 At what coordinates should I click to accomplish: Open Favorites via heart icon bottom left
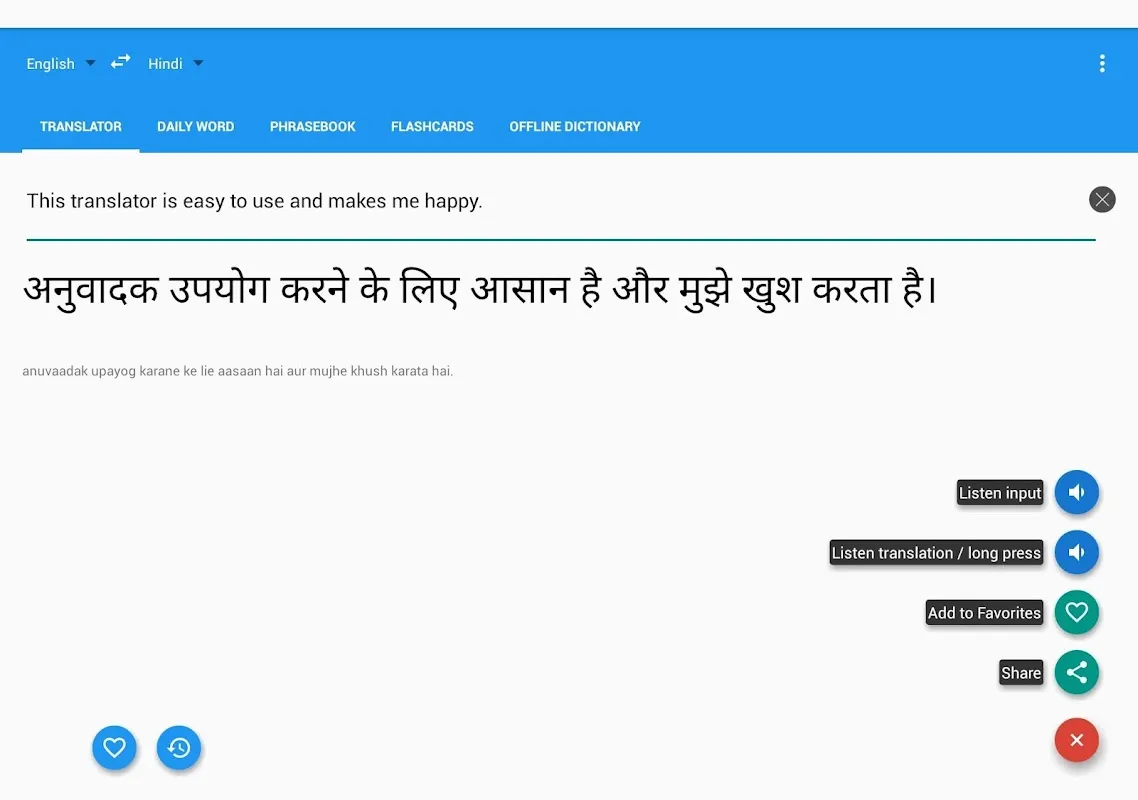[x=114, y=747]
